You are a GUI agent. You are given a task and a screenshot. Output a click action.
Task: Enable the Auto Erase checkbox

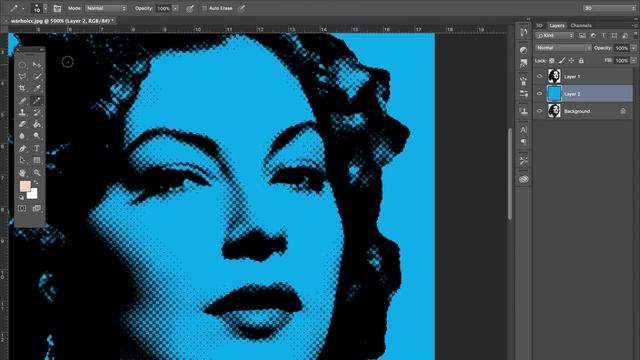click(204, 8)
